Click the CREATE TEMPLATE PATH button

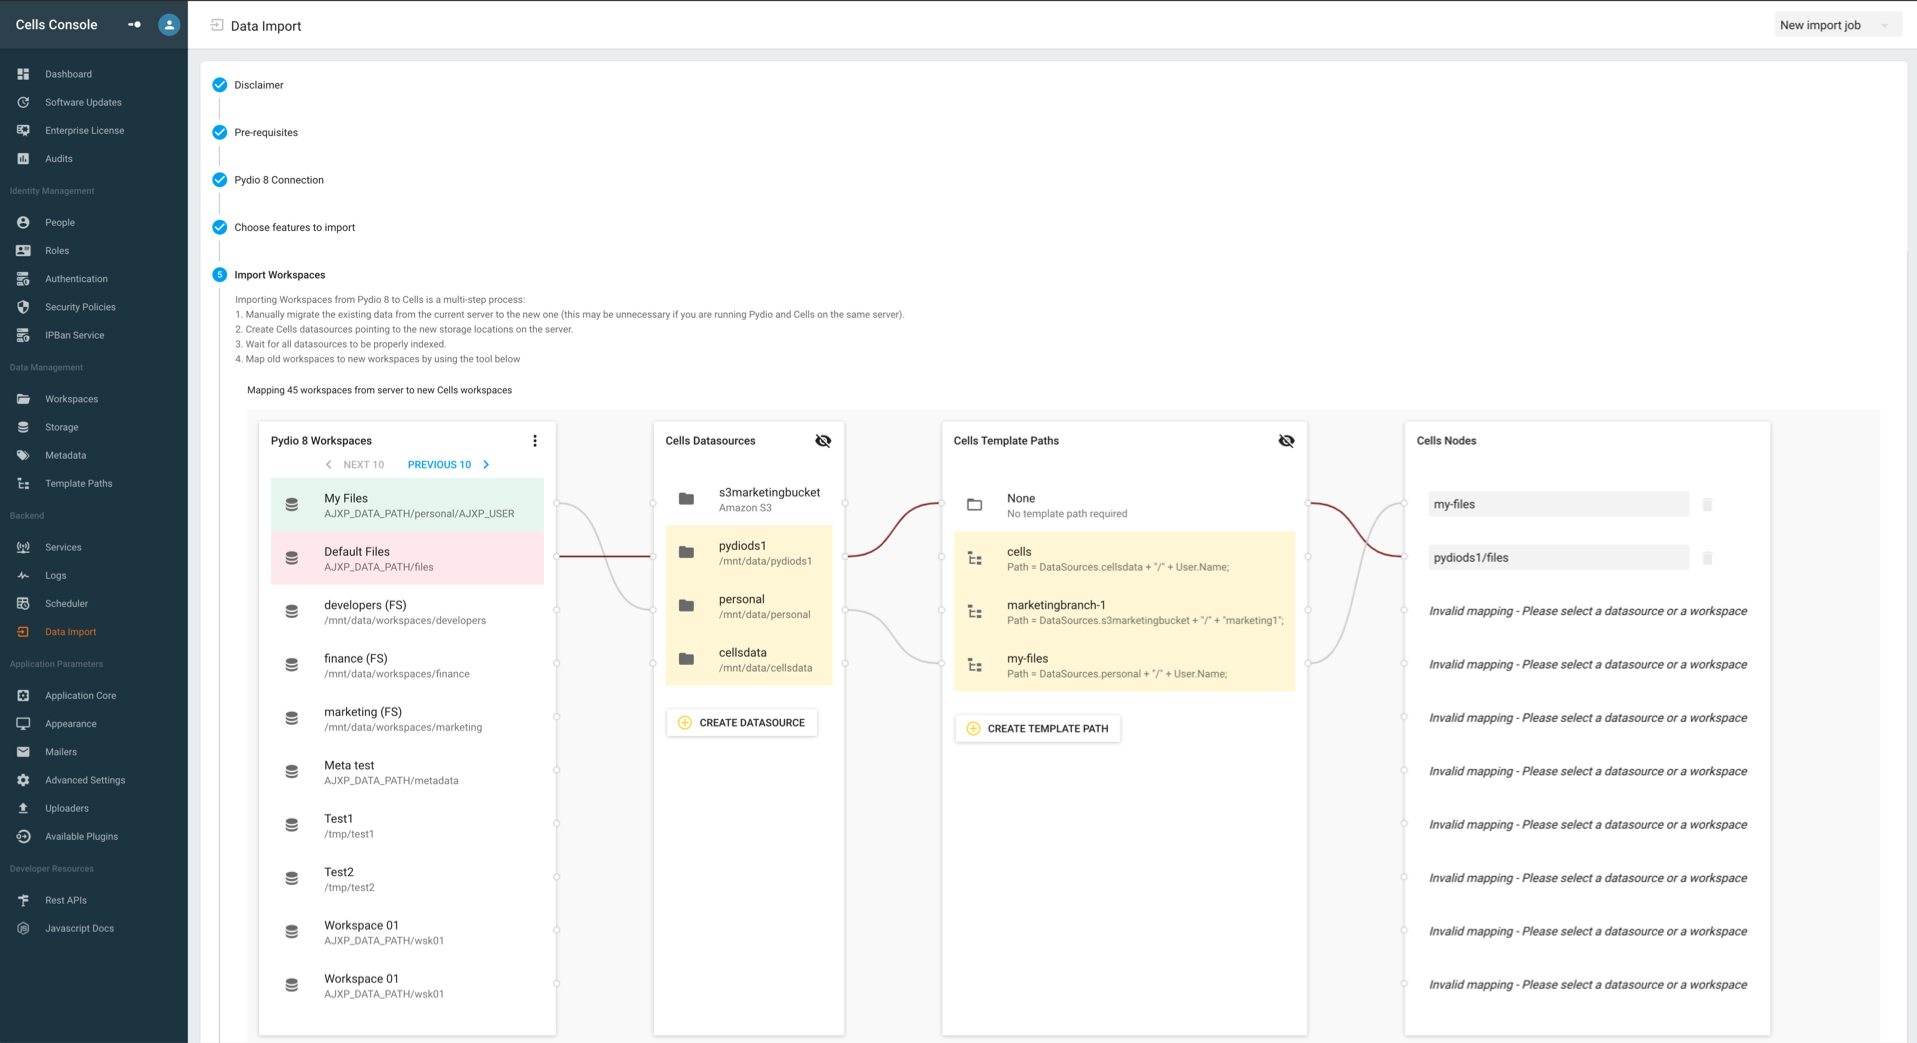tap(1038, 729)
